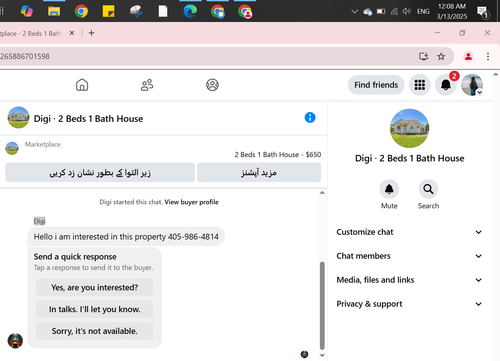Click the install app icon in the address bar

point(423,56)
